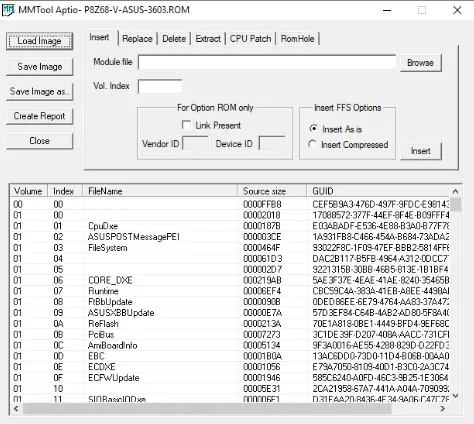Screen dimensions: 474x424
Task: Select the Insert As is option
Action: click(313, 129)
